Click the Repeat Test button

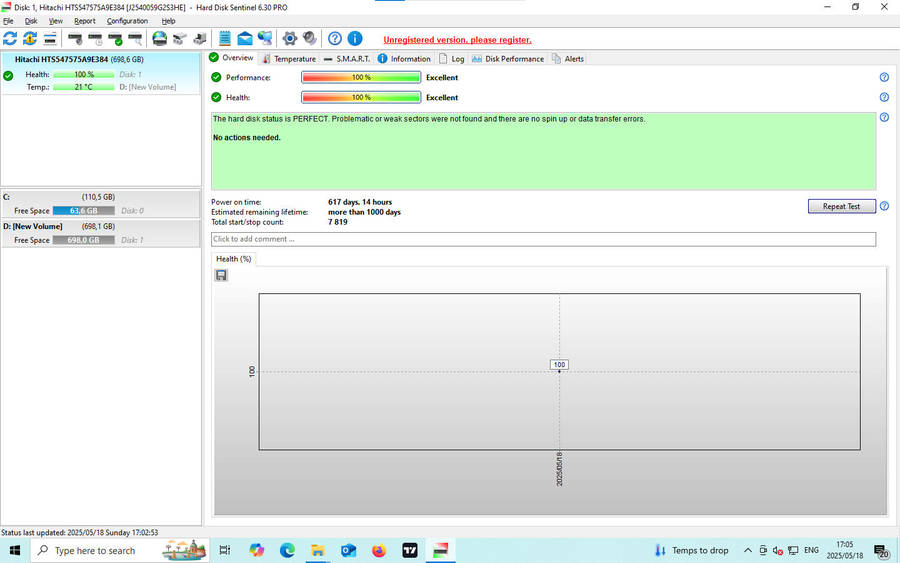(841, 206)
